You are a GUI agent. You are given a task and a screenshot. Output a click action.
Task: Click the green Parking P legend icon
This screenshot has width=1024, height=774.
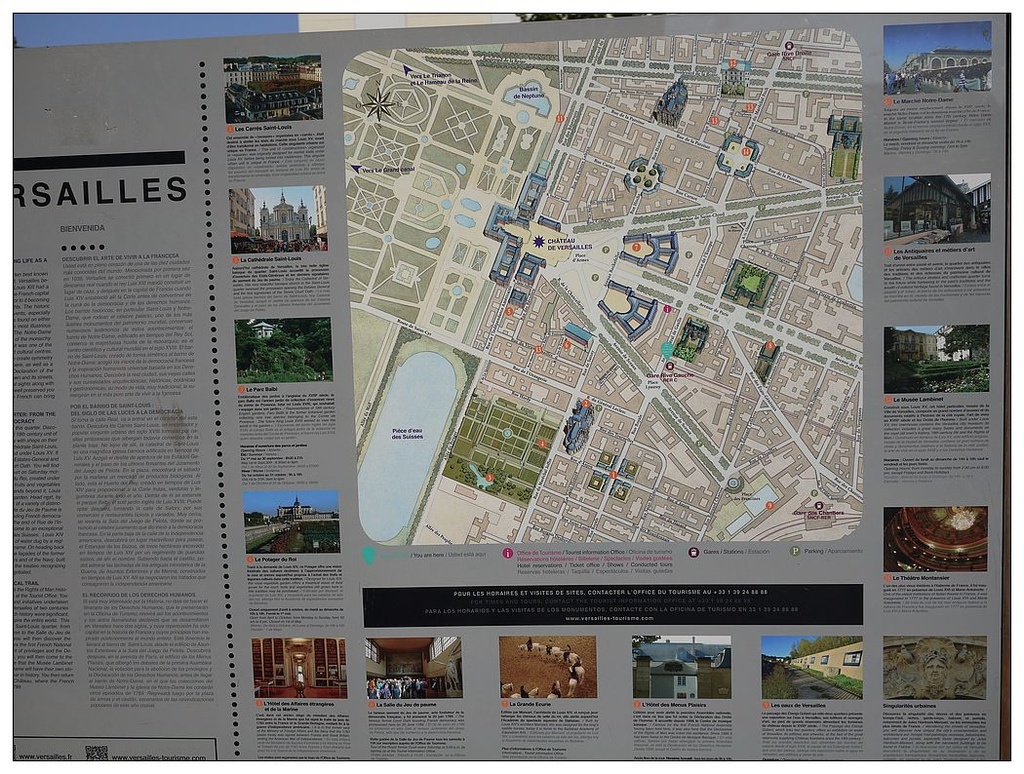coord(795,551)
